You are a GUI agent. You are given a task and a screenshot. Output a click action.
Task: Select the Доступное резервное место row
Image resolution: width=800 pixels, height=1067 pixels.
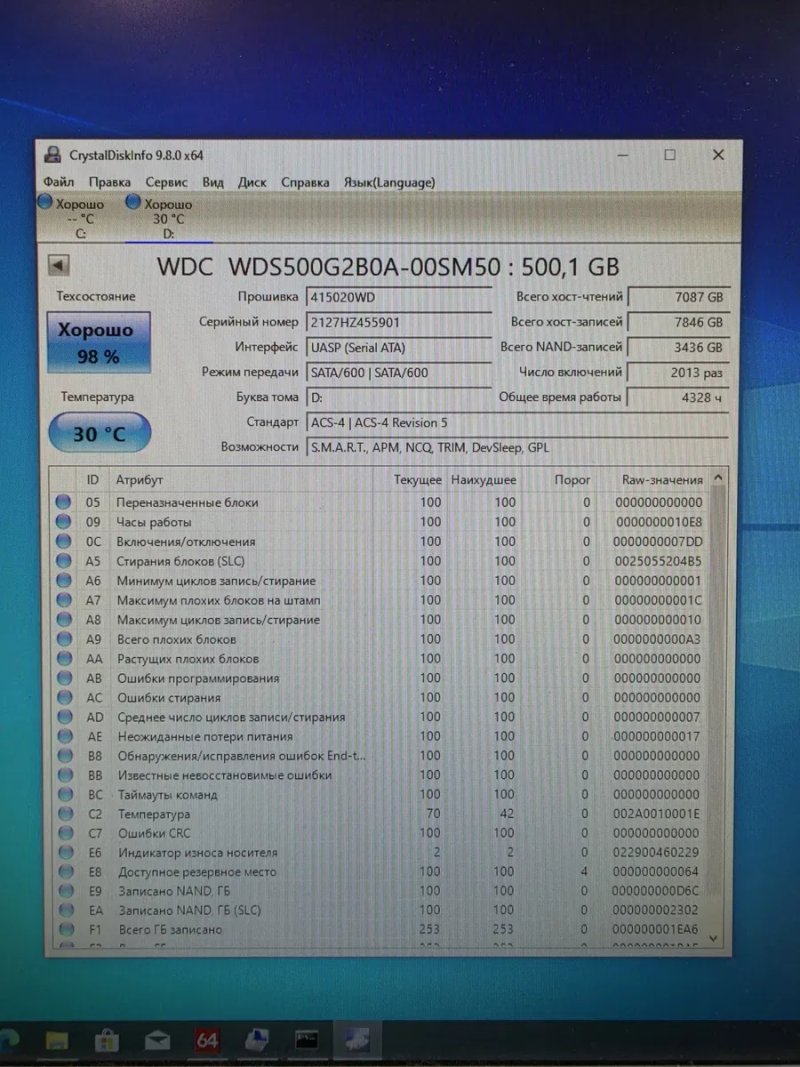381,872
